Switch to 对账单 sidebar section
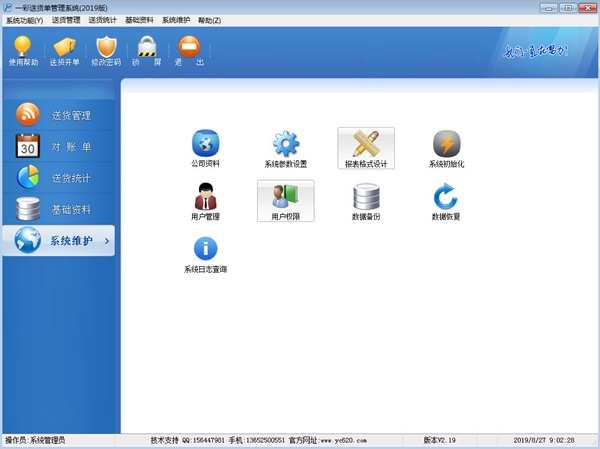 (60, 147)
